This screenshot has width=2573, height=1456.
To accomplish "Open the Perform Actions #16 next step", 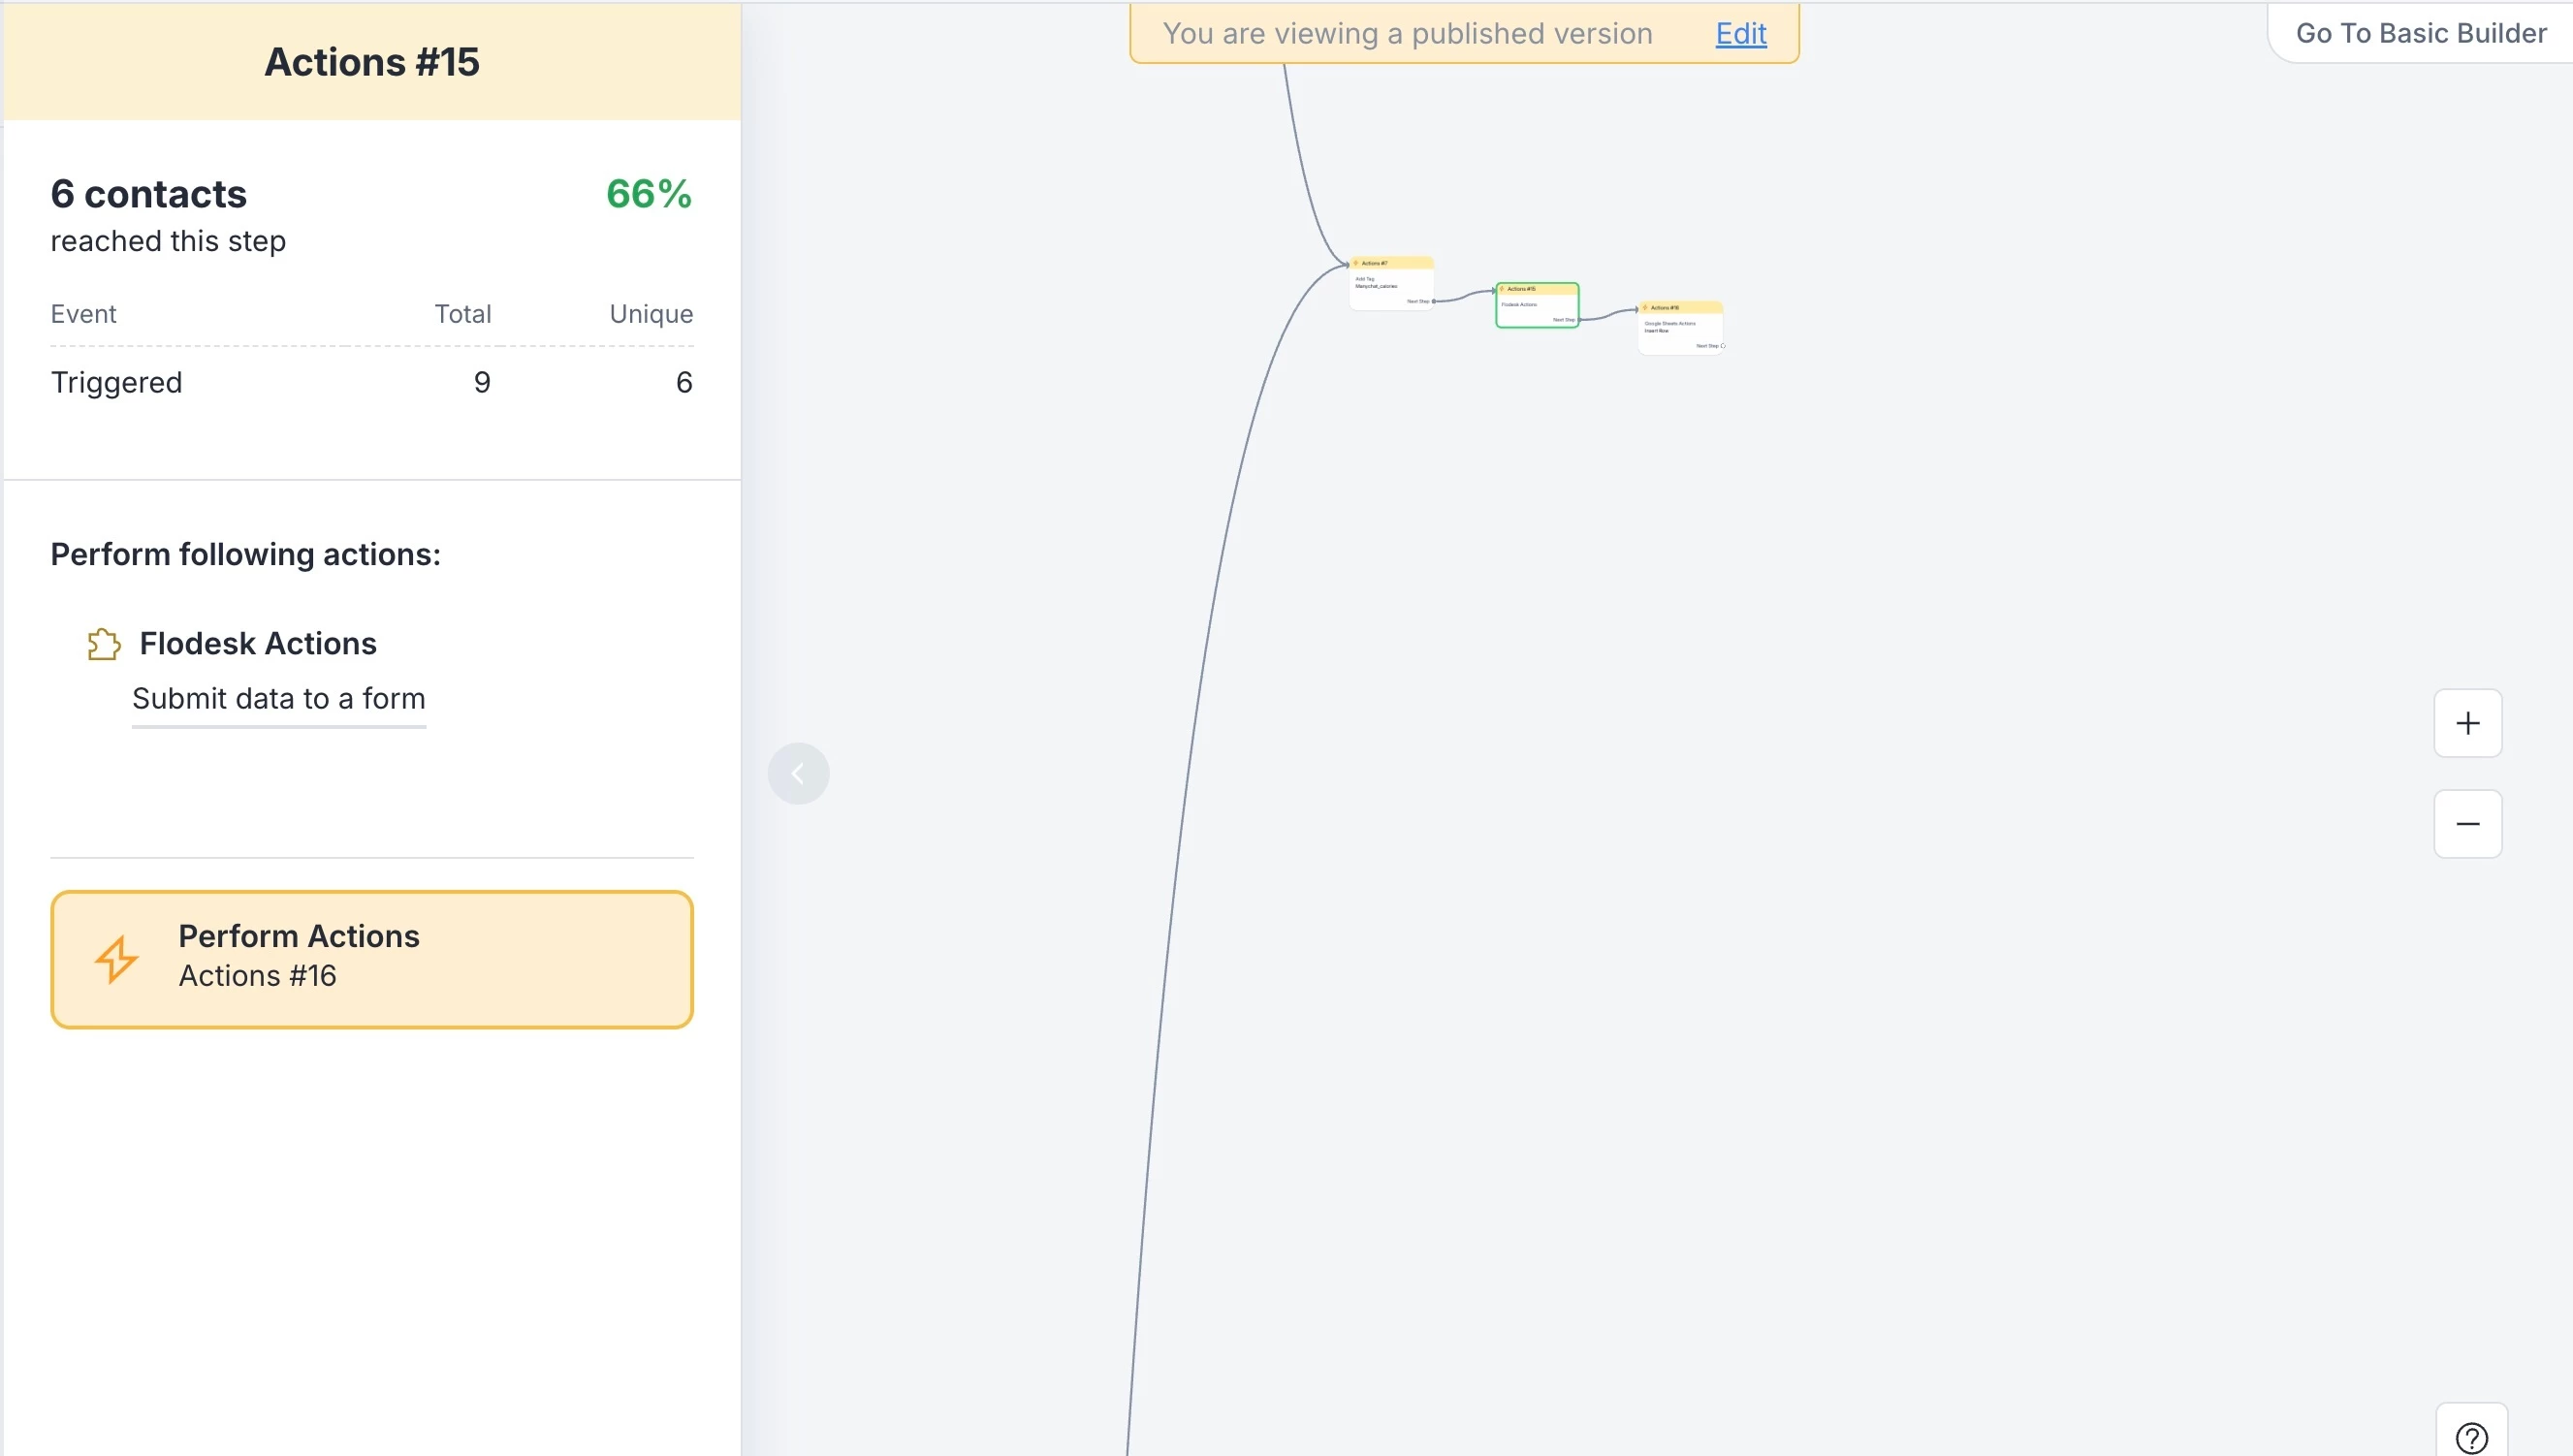I will (x=371, y=958).
